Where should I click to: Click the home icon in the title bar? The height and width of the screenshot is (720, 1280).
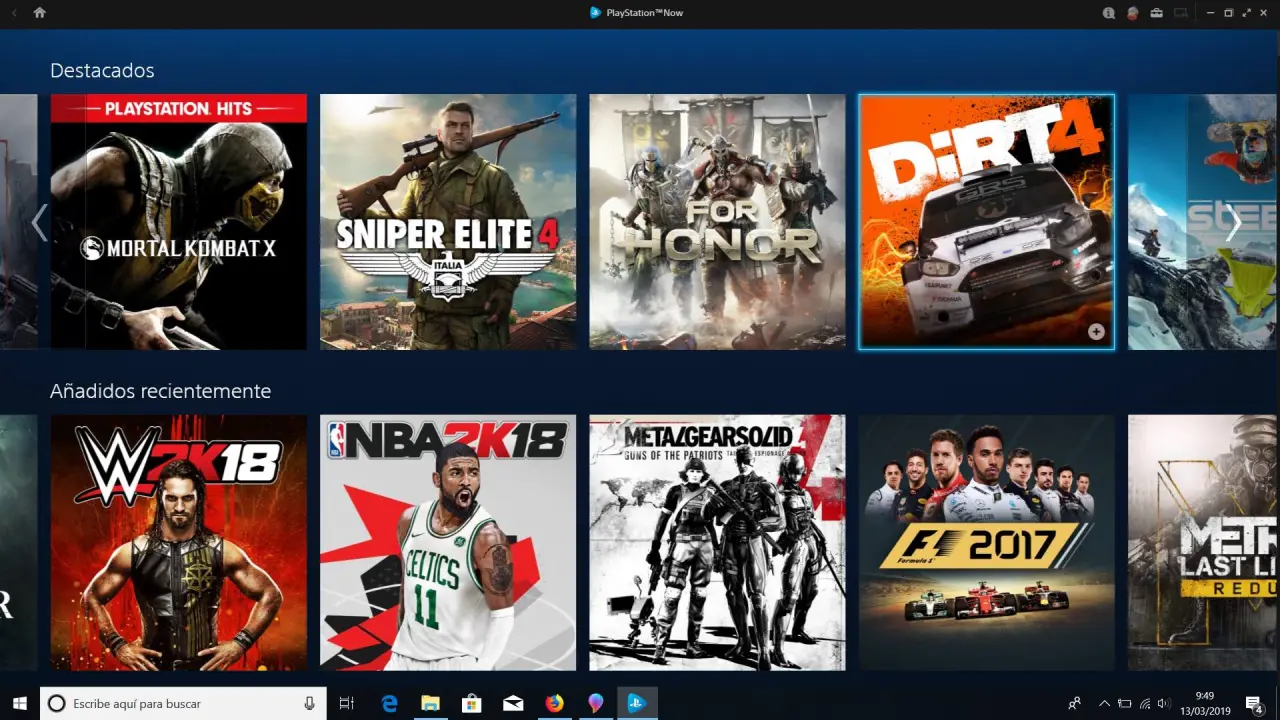(39, 13)
